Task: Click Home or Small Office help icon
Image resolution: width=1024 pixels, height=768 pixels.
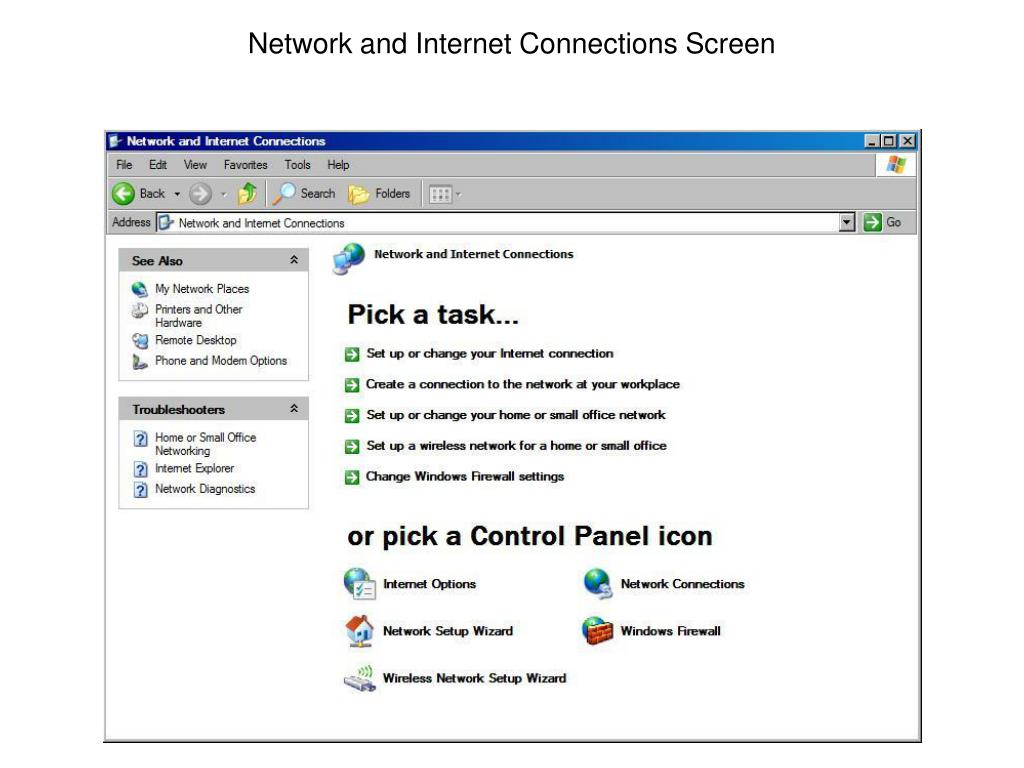Action: tap(140, 438)
